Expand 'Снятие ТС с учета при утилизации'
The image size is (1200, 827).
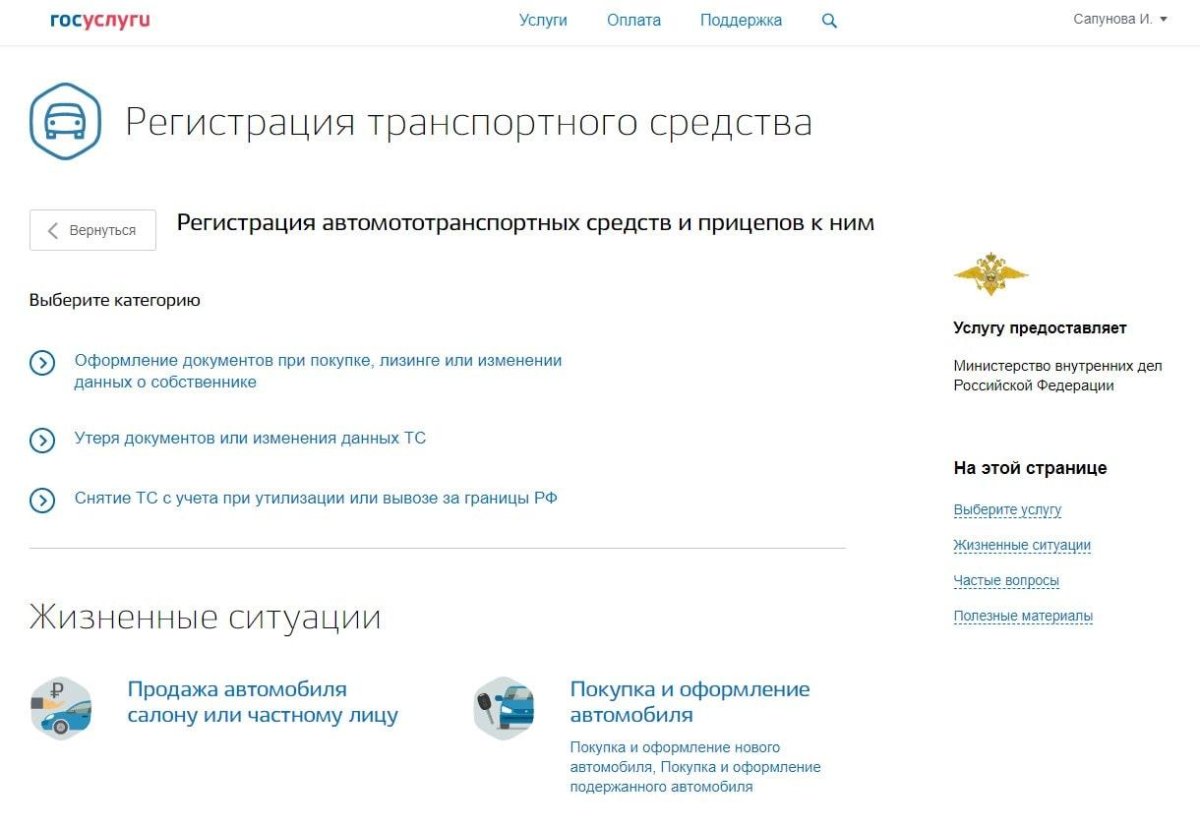pos(316,497)
